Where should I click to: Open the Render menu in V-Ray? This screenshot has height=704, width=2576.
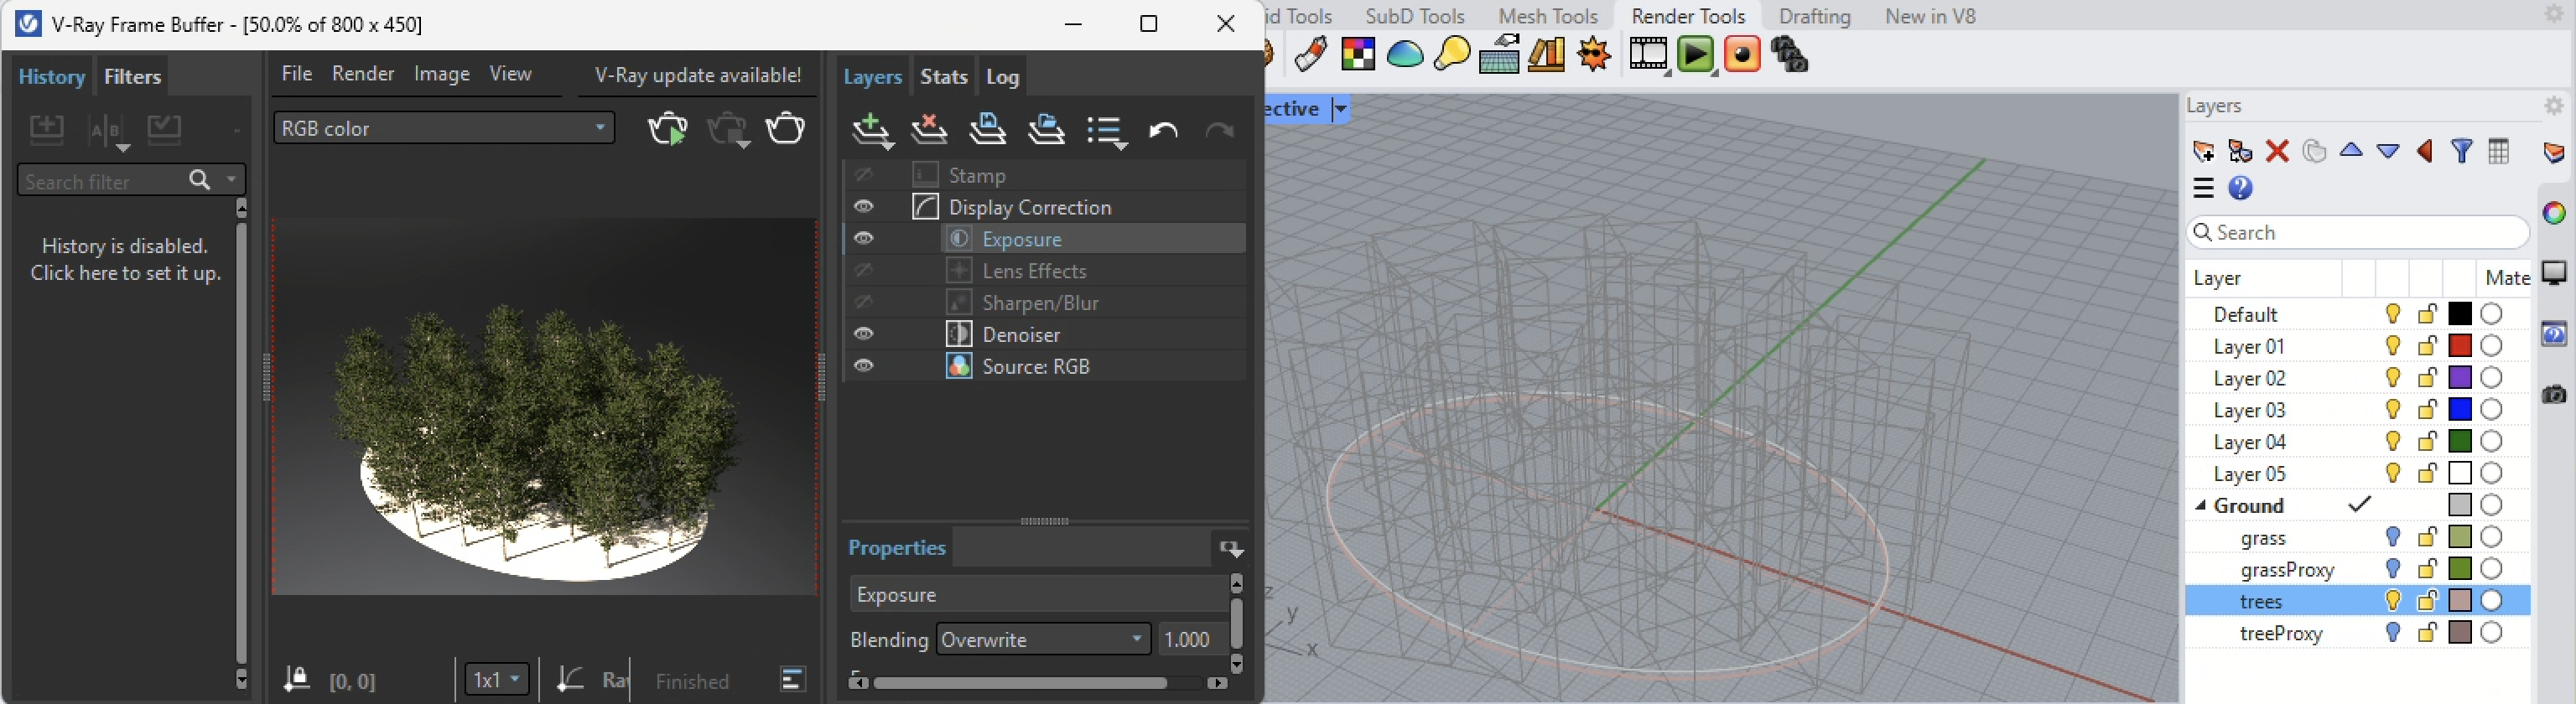pyautogui.click(x=363, y=74)
